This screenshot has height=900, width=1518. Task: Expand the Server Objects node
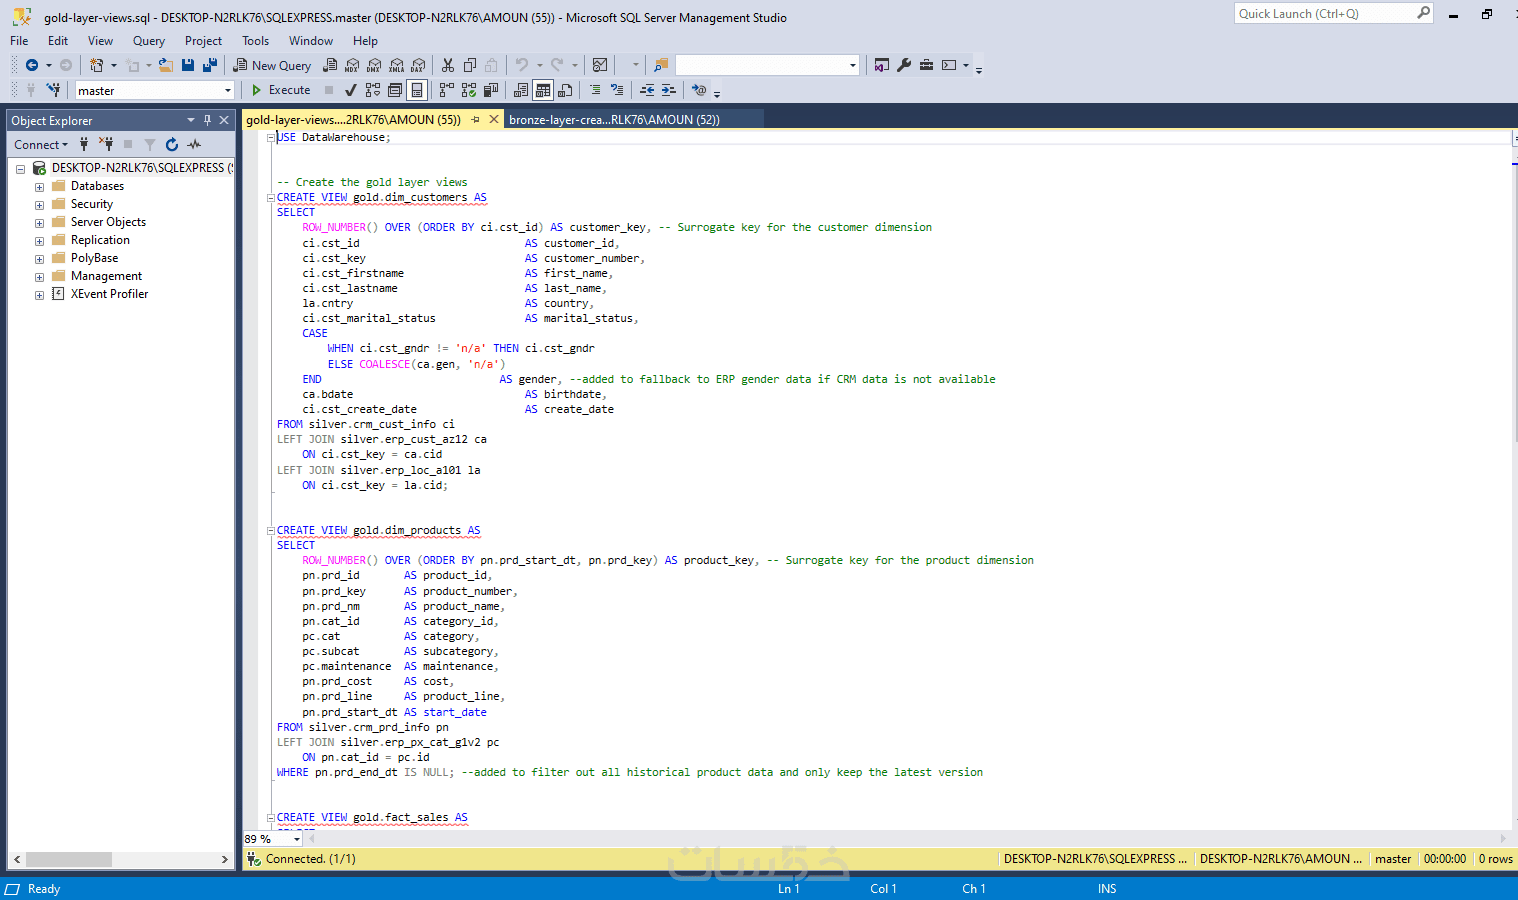39,223
